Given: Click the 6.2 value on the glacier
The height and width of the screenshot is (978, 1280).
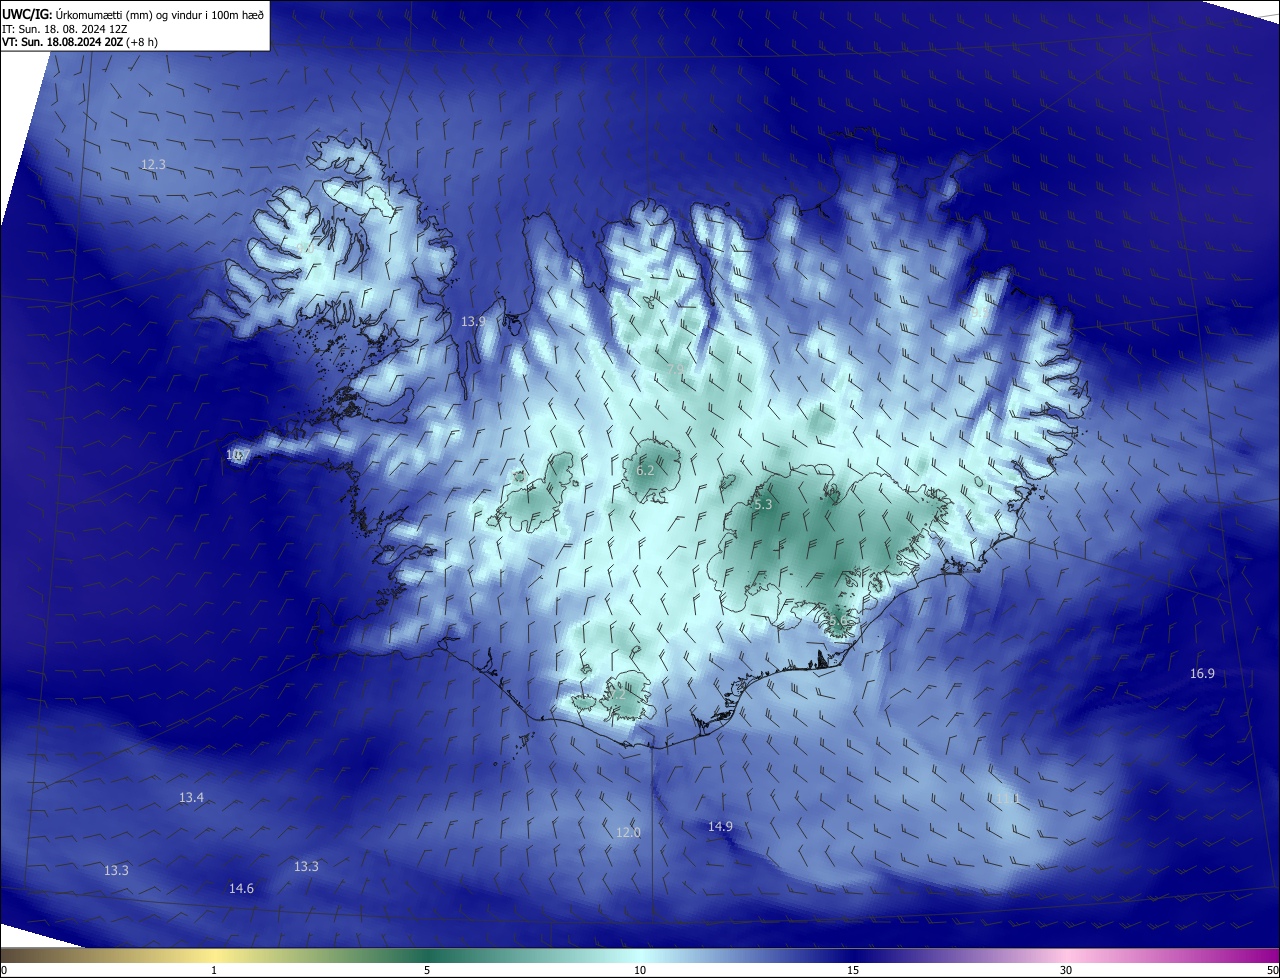Looking at the screenshot, I should (x=645, y=471).
